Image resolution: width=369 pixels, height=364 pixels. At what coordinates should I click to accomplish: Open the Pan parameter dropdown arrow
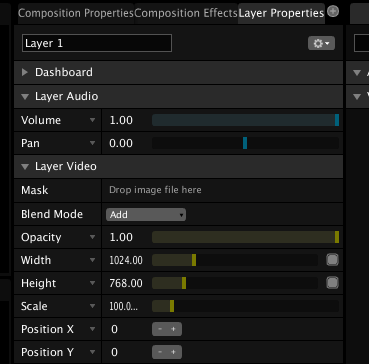coord(93,143)
